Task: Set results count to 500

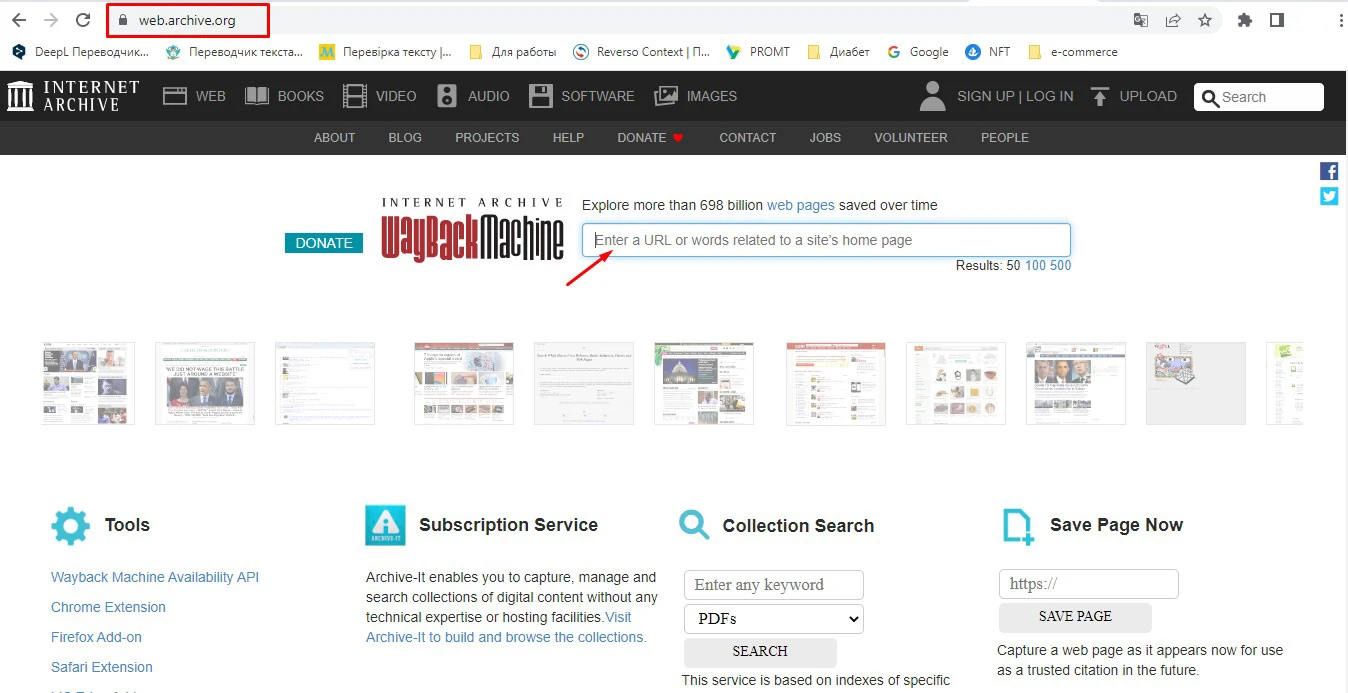Action: point(1060,266)
